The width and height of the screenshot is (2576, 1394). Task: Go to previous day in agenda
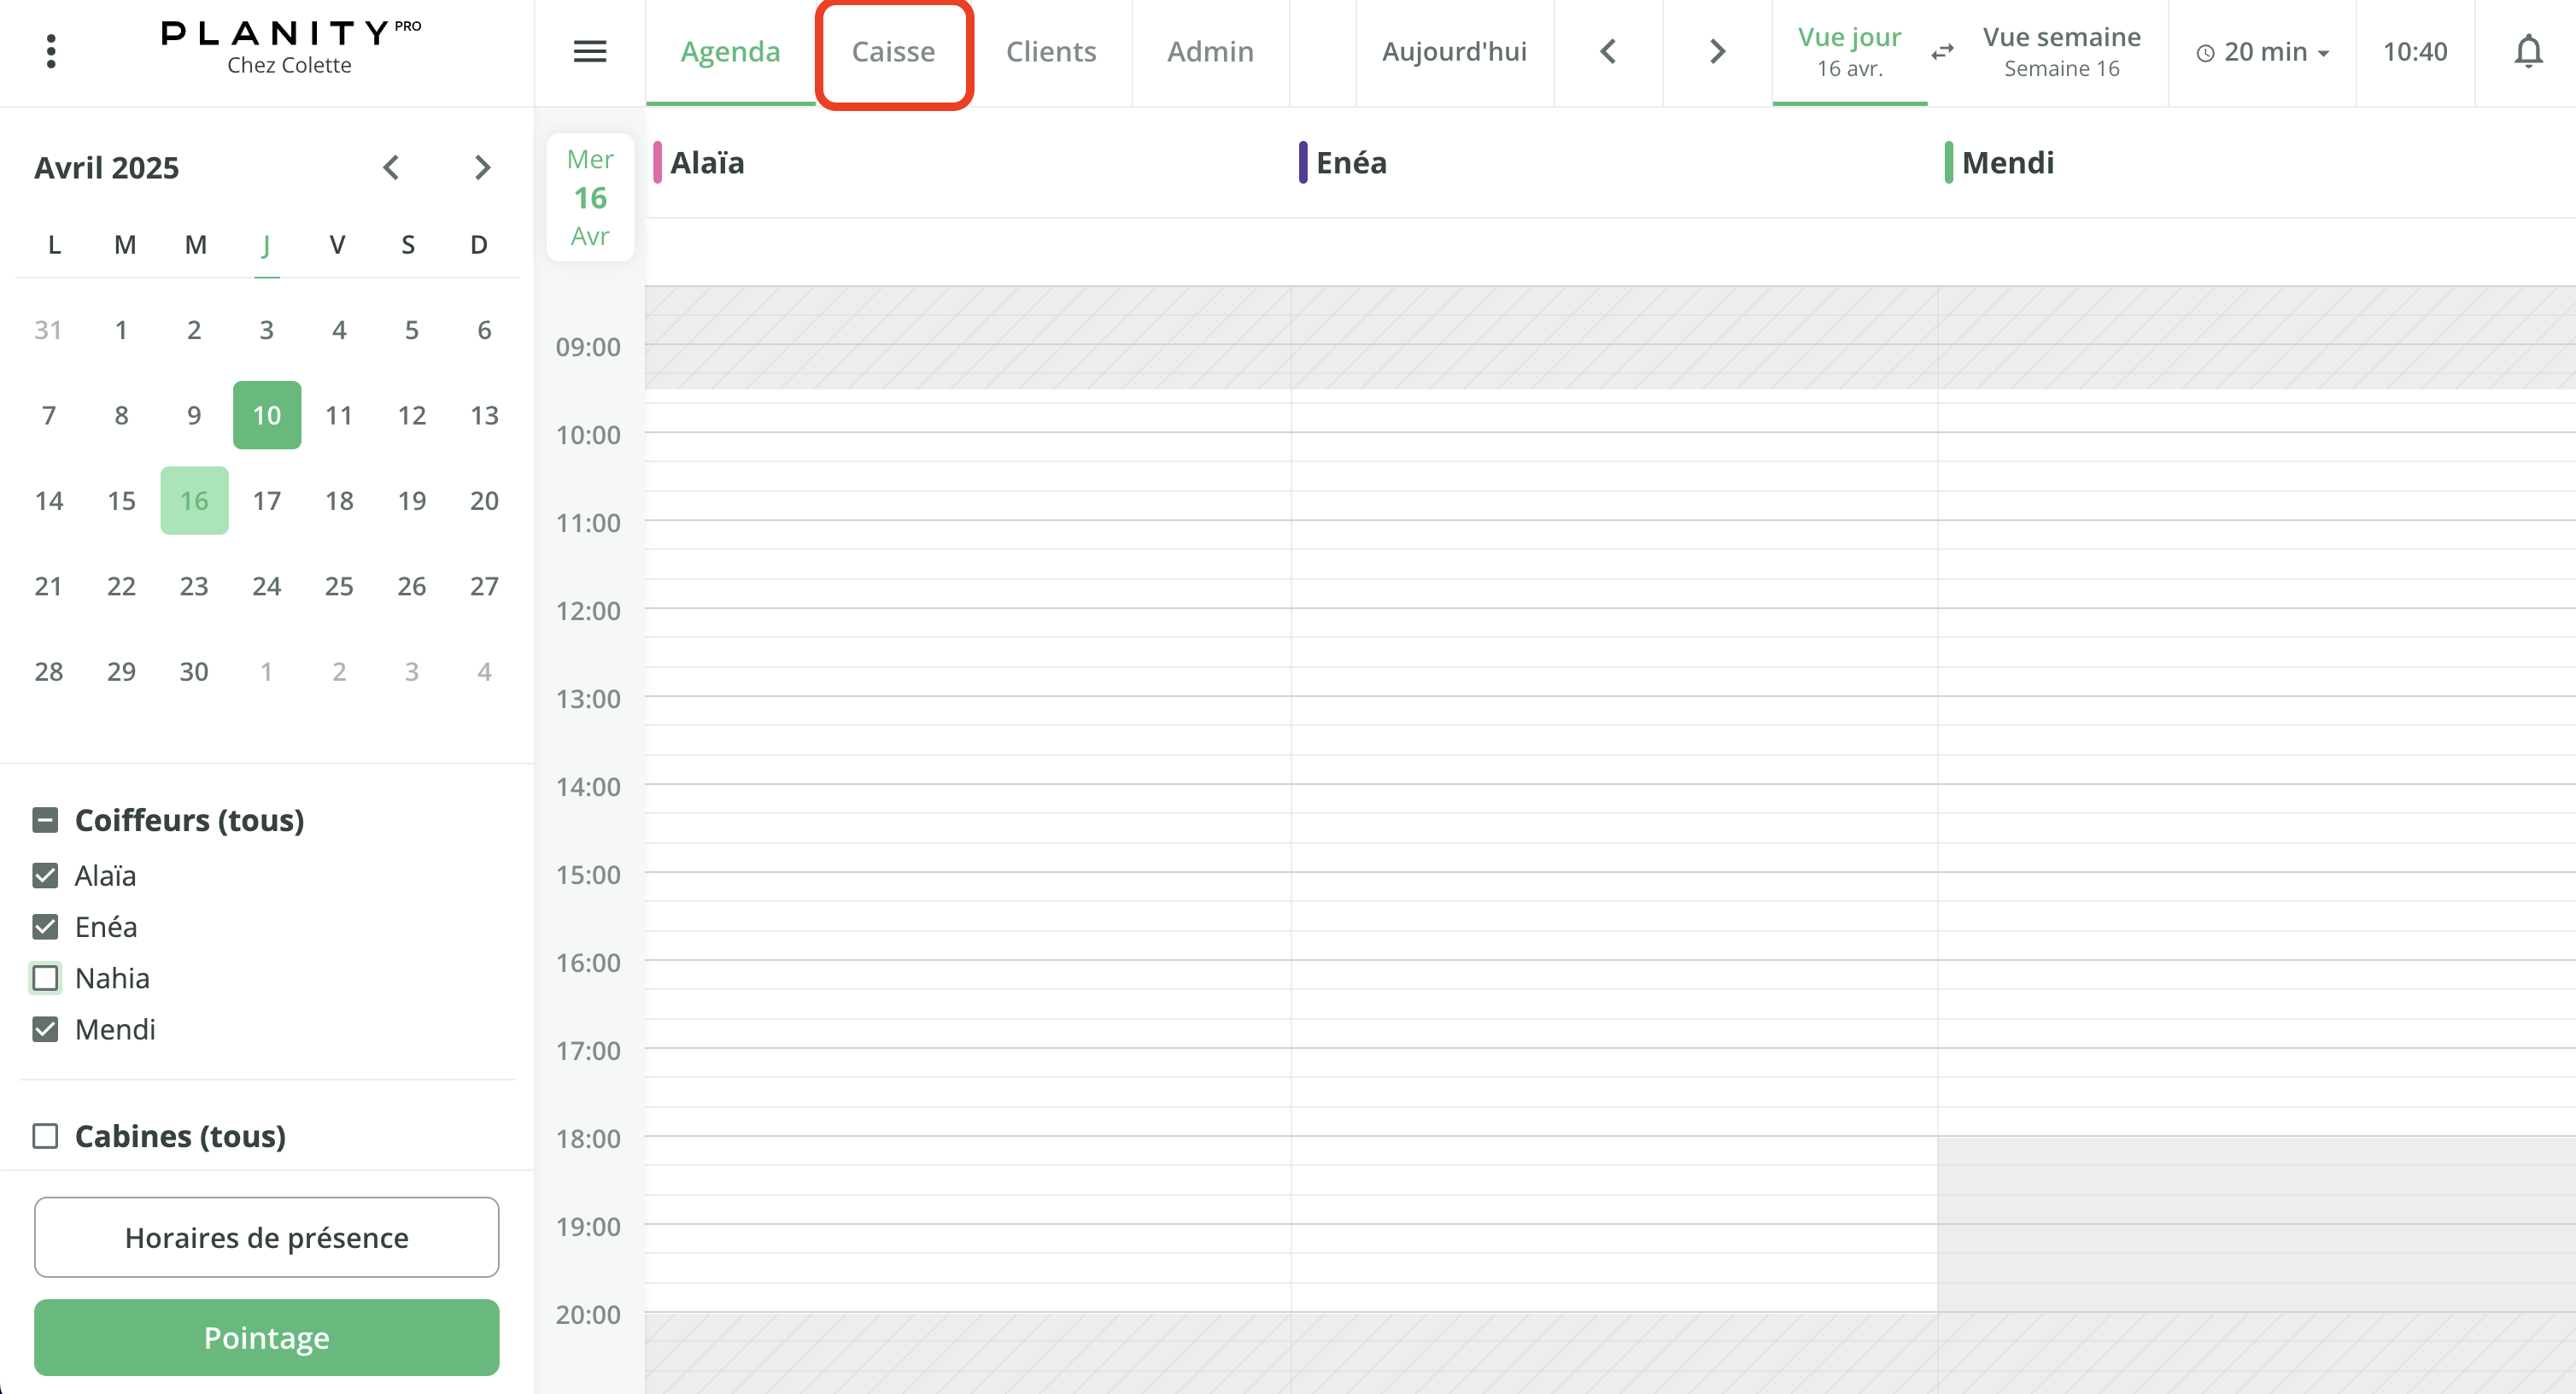point(1608,51)
